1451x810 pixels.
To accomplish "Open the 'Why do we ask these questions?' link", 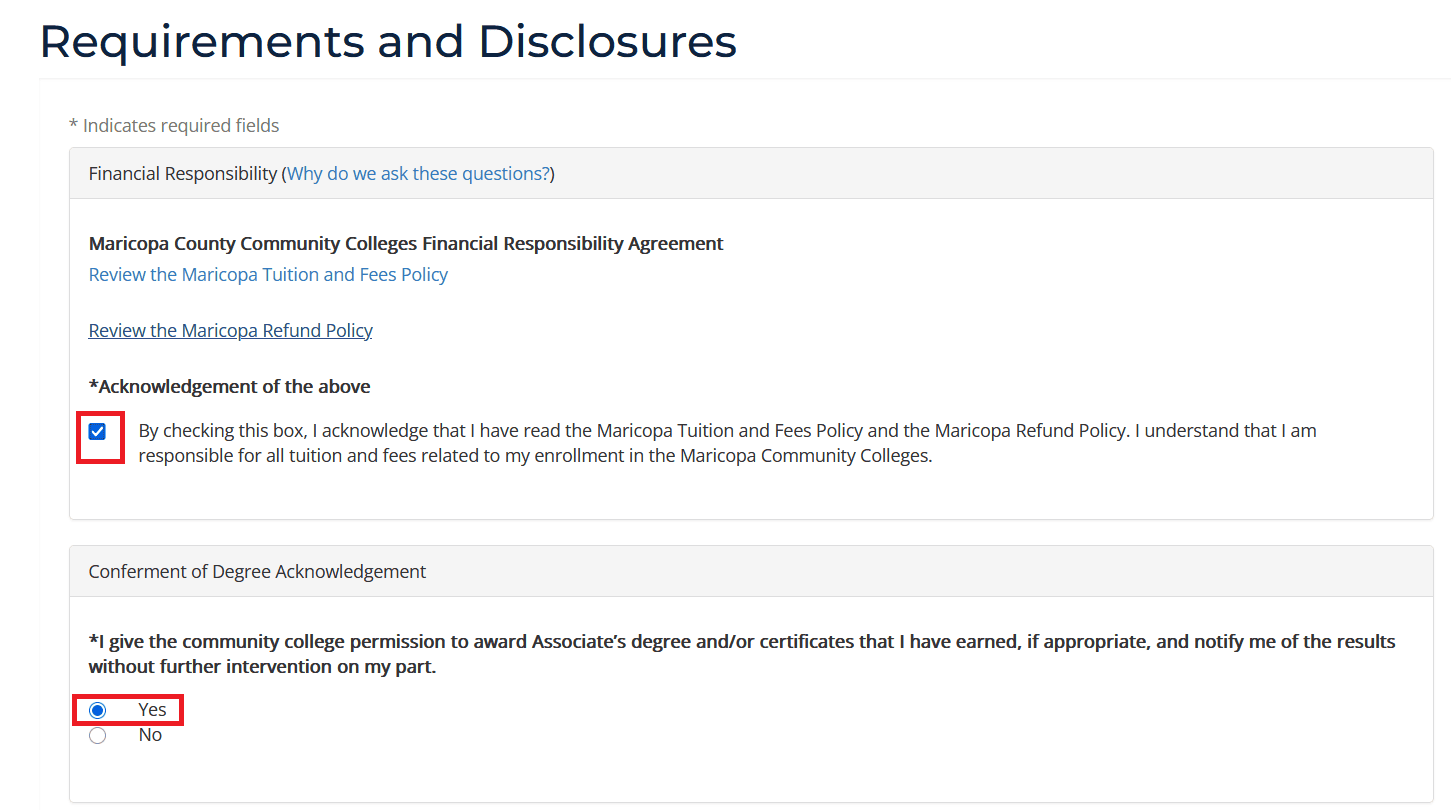I will pos(418,174).
